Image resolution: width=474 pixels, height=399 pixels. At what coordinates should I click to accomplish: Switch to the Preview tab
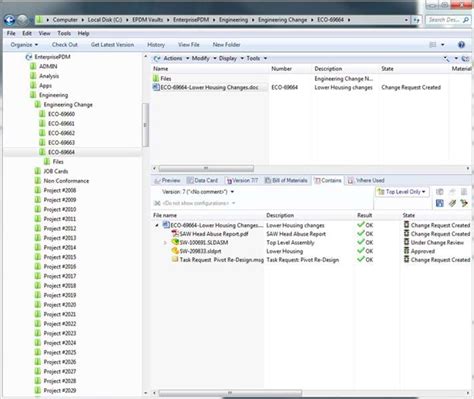coord(167,181)
